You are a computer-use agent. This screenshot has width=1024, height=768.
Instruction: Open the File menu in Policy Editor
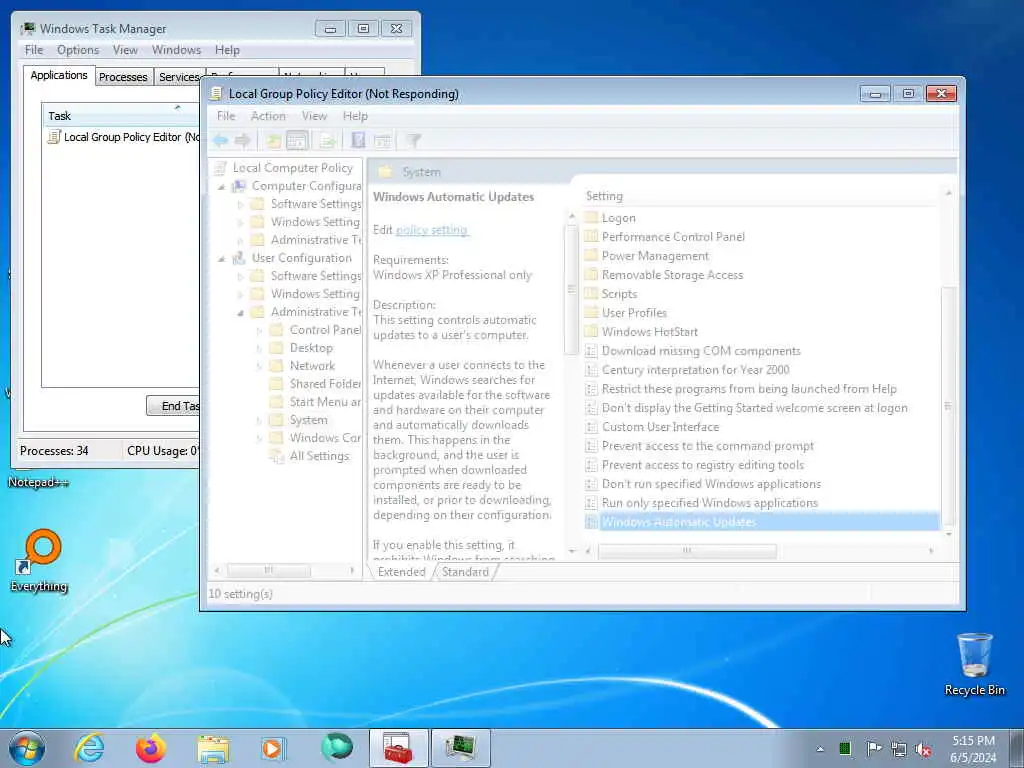point(226,116)
